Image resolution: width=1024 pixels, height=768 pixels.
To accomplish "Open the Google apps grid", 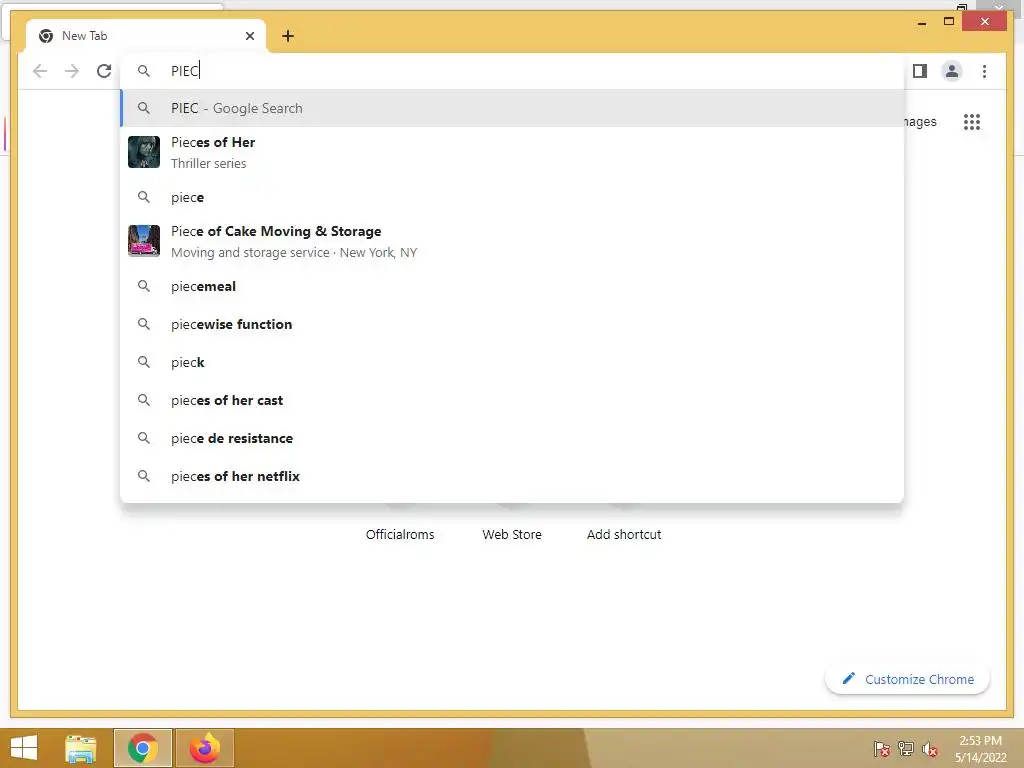I will pos(972,121).
